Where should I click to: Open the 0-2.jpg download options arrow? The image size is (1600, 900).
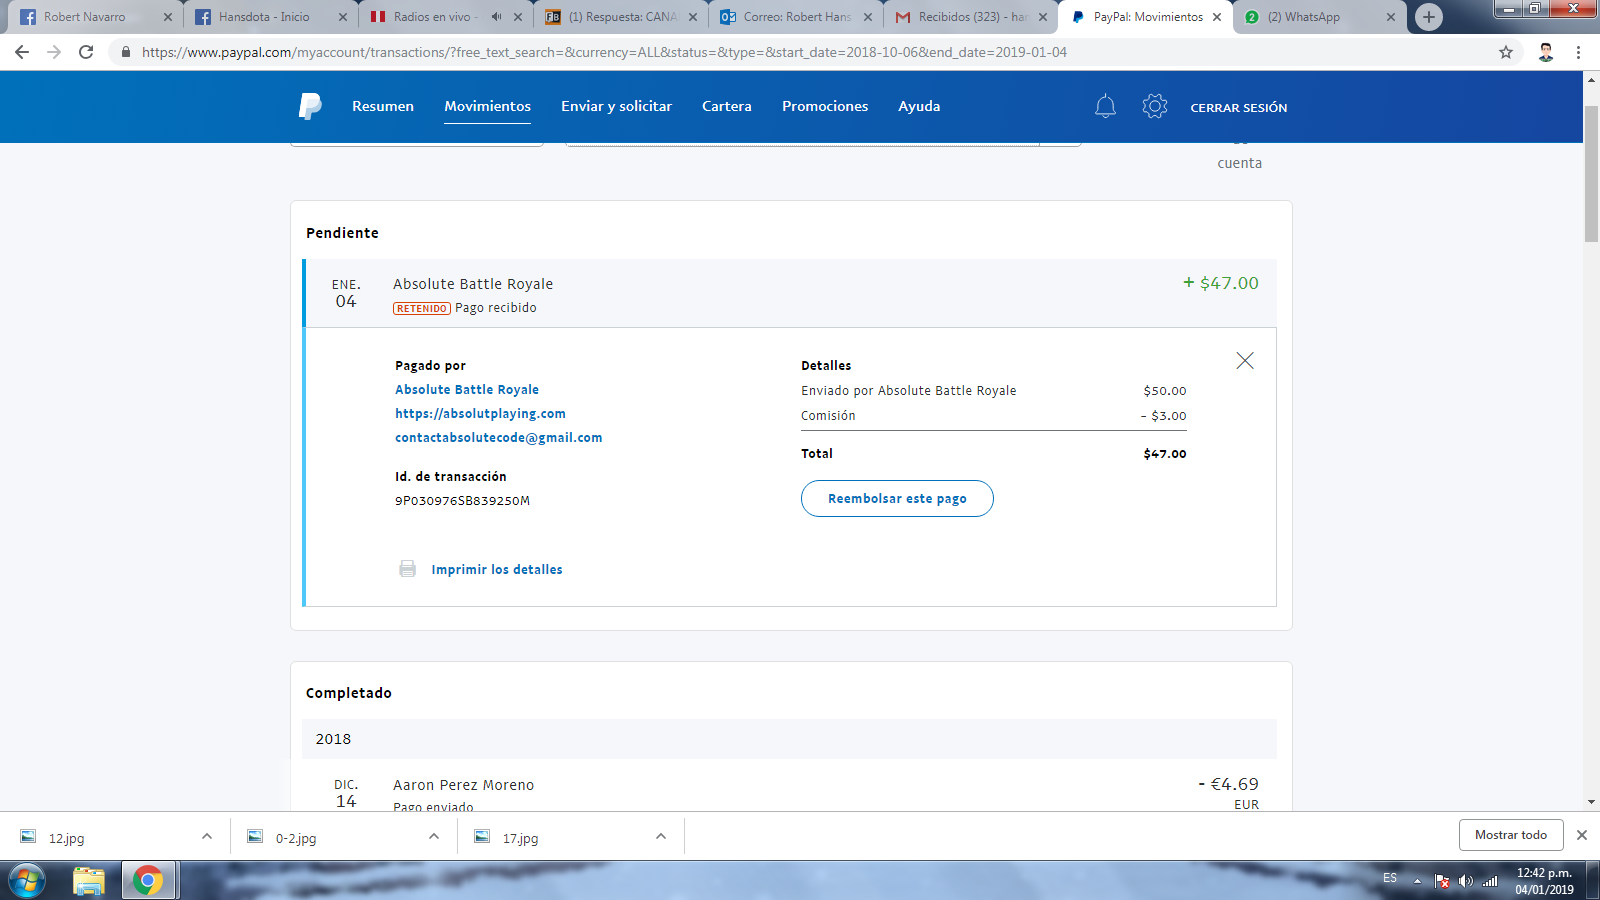coord(434,836)
